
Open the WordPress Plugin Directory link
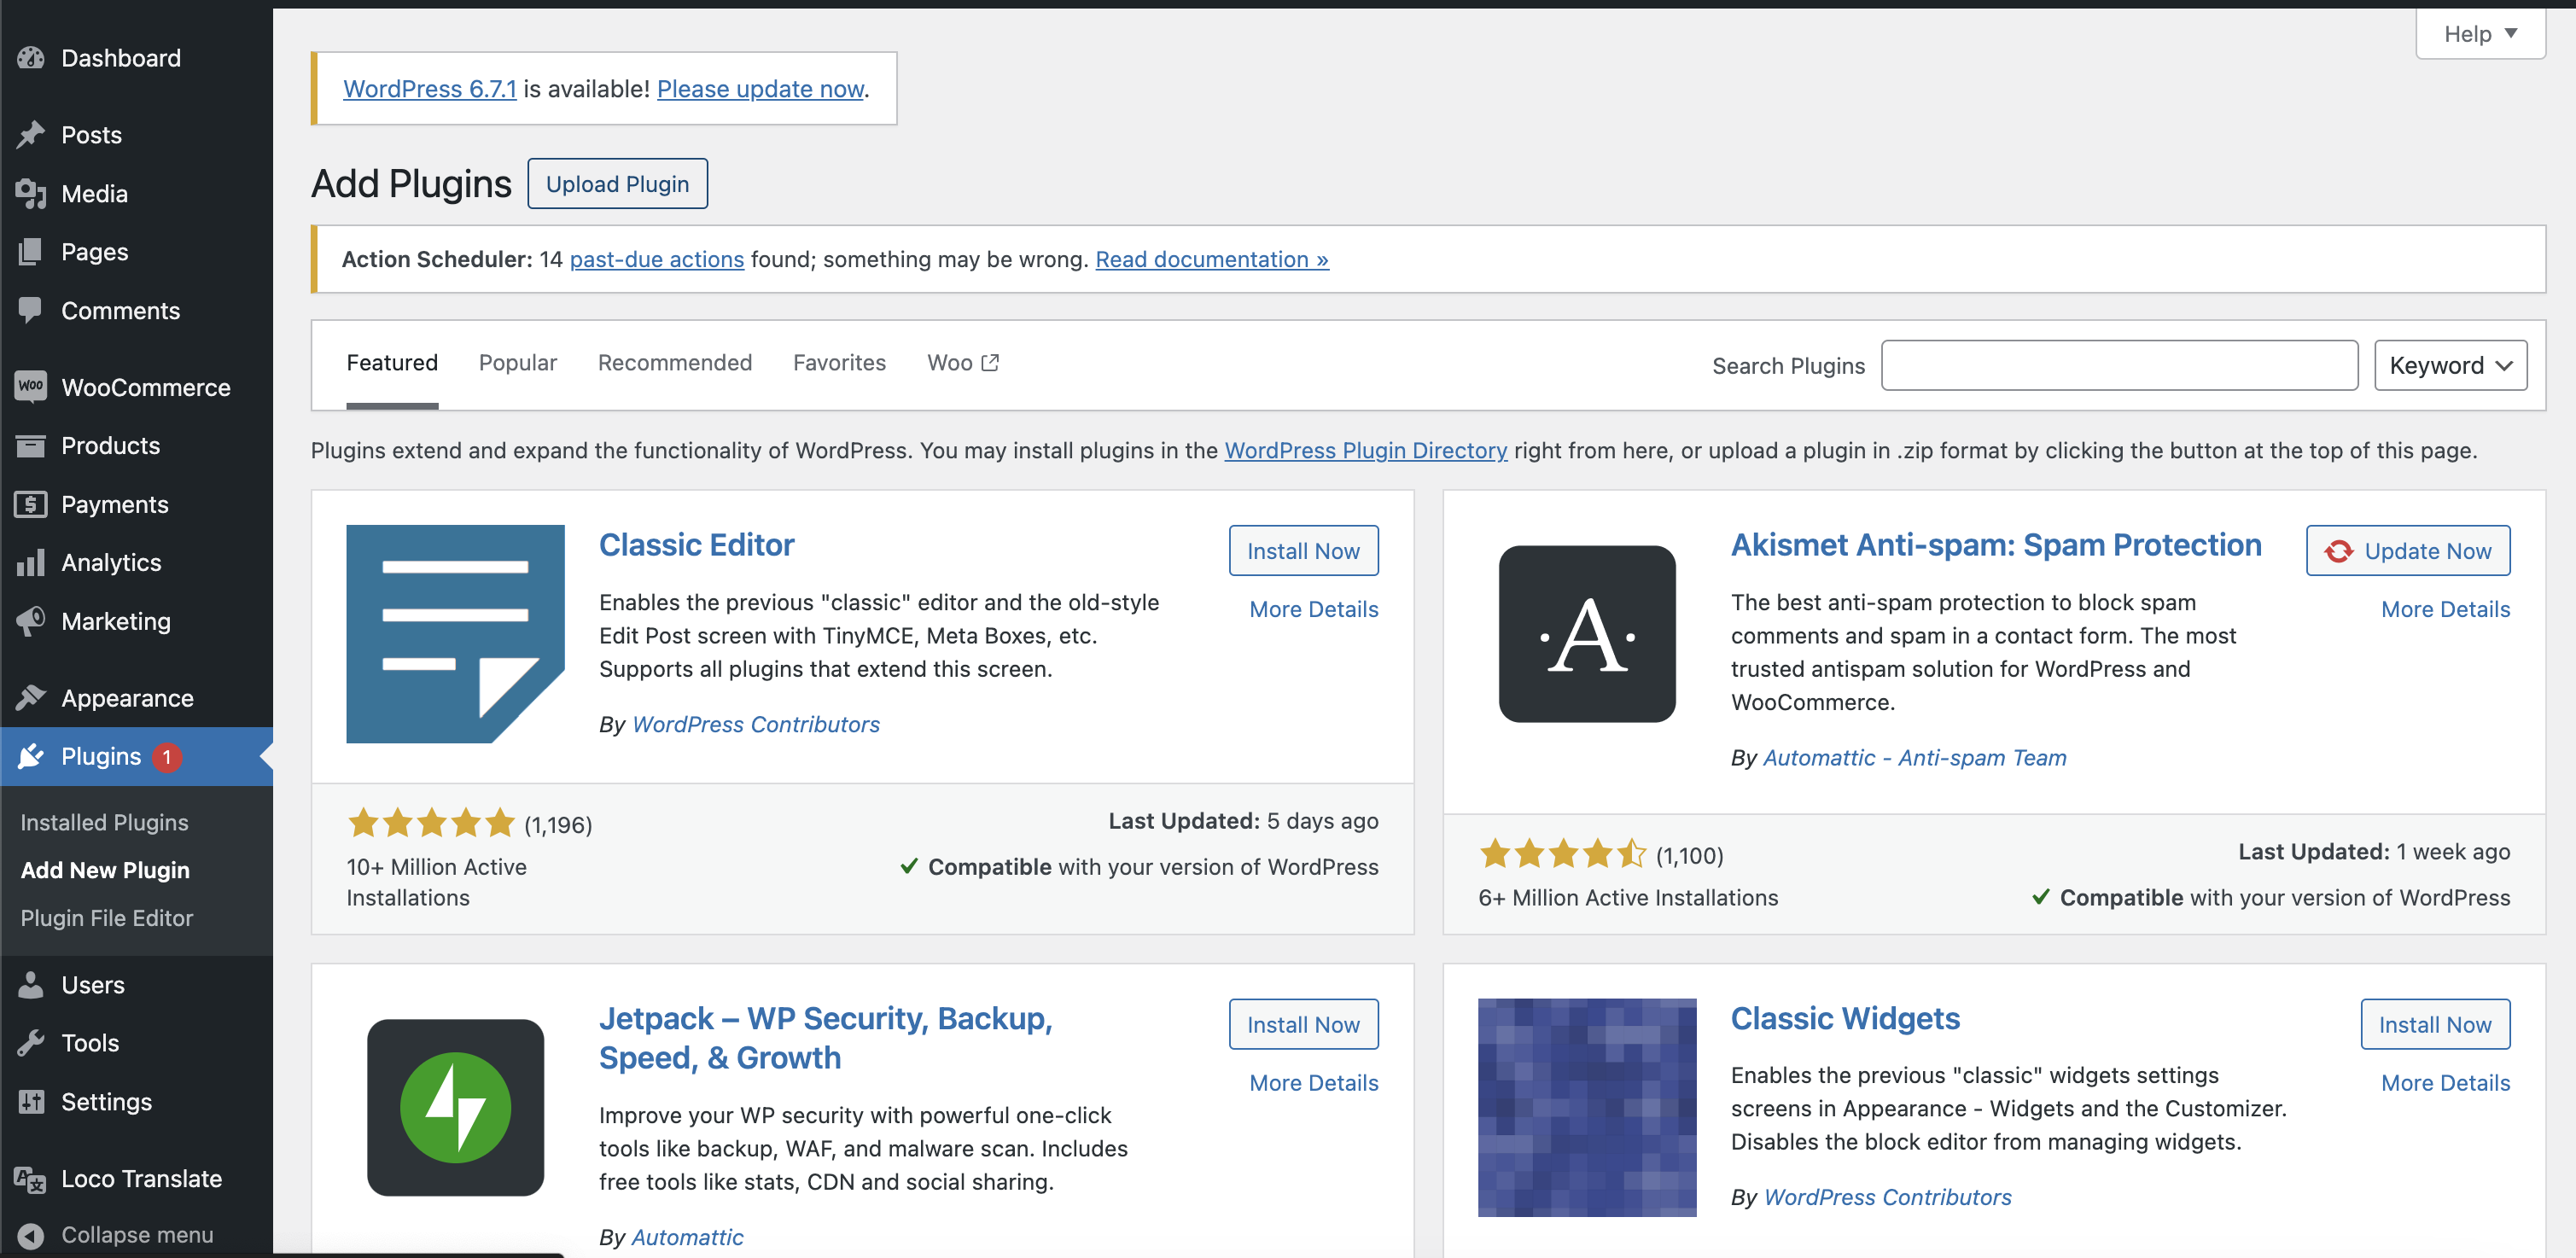[x=1366, y=450]
